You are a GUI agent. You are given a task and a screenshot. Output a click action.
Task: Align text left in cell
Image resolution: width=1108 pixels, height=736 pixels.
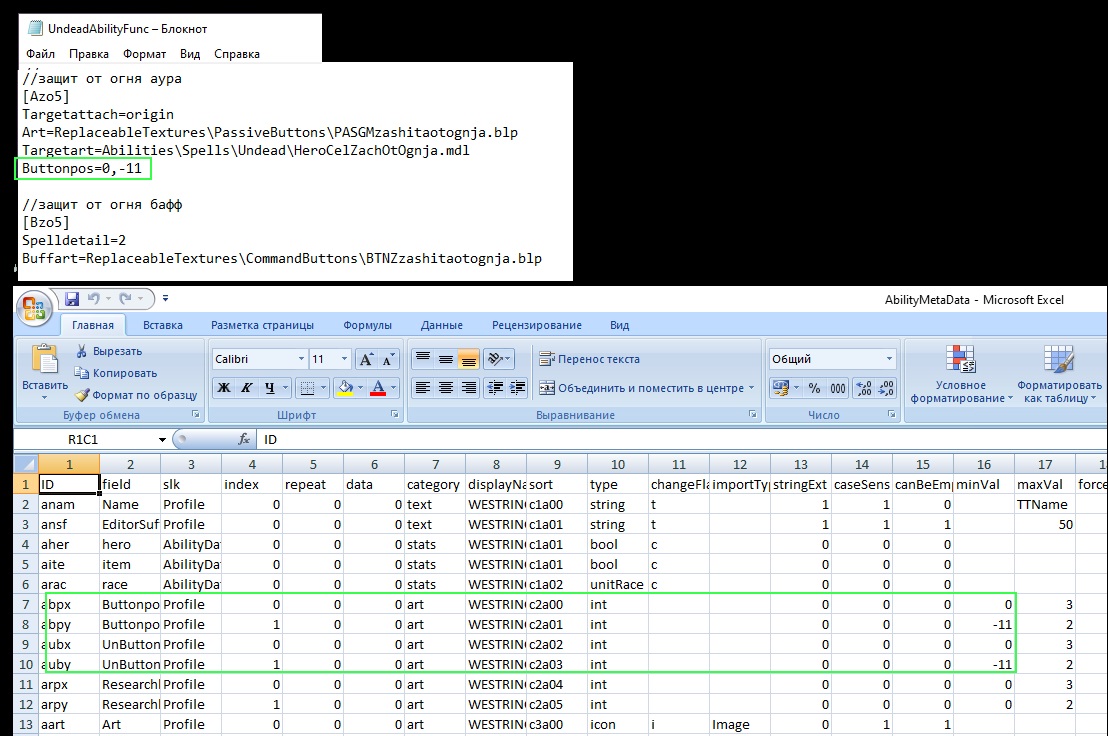point(423,387)
